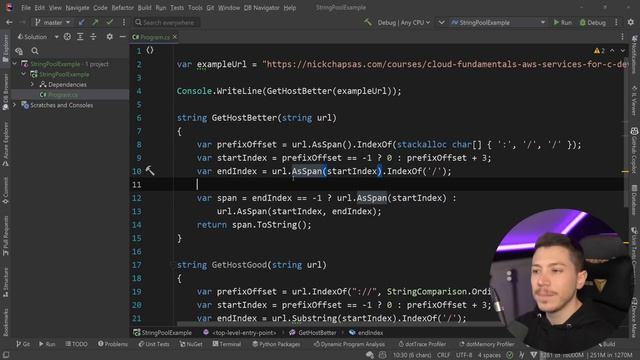Toggle the code fold marker on line 17
The width and height of the screenshot is (640, 360).
(172, 265)
